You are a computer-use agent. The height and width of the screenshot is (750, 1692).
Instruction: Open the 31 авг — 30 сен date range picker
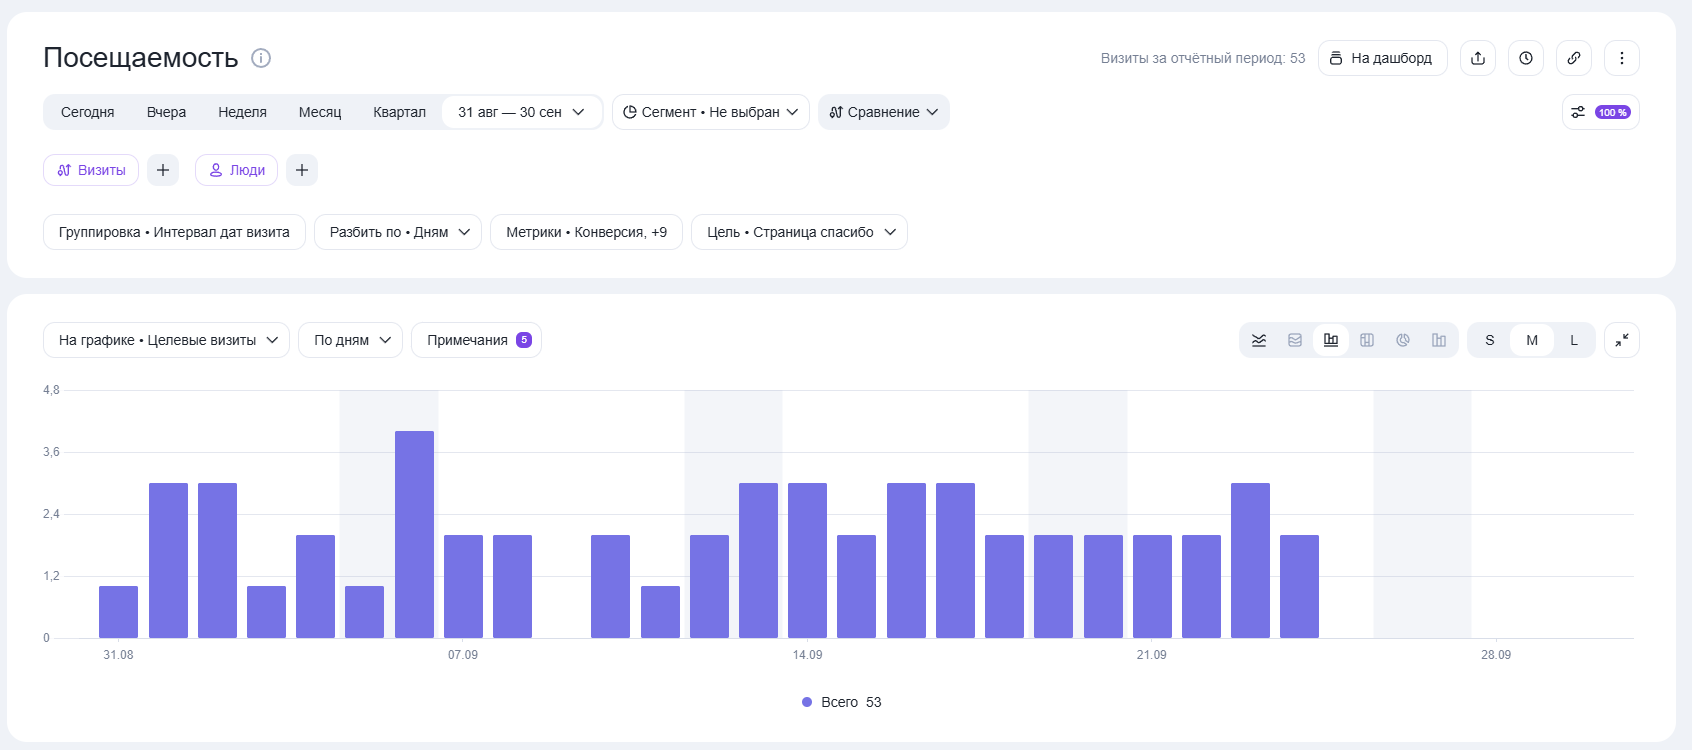coord(522,112)
